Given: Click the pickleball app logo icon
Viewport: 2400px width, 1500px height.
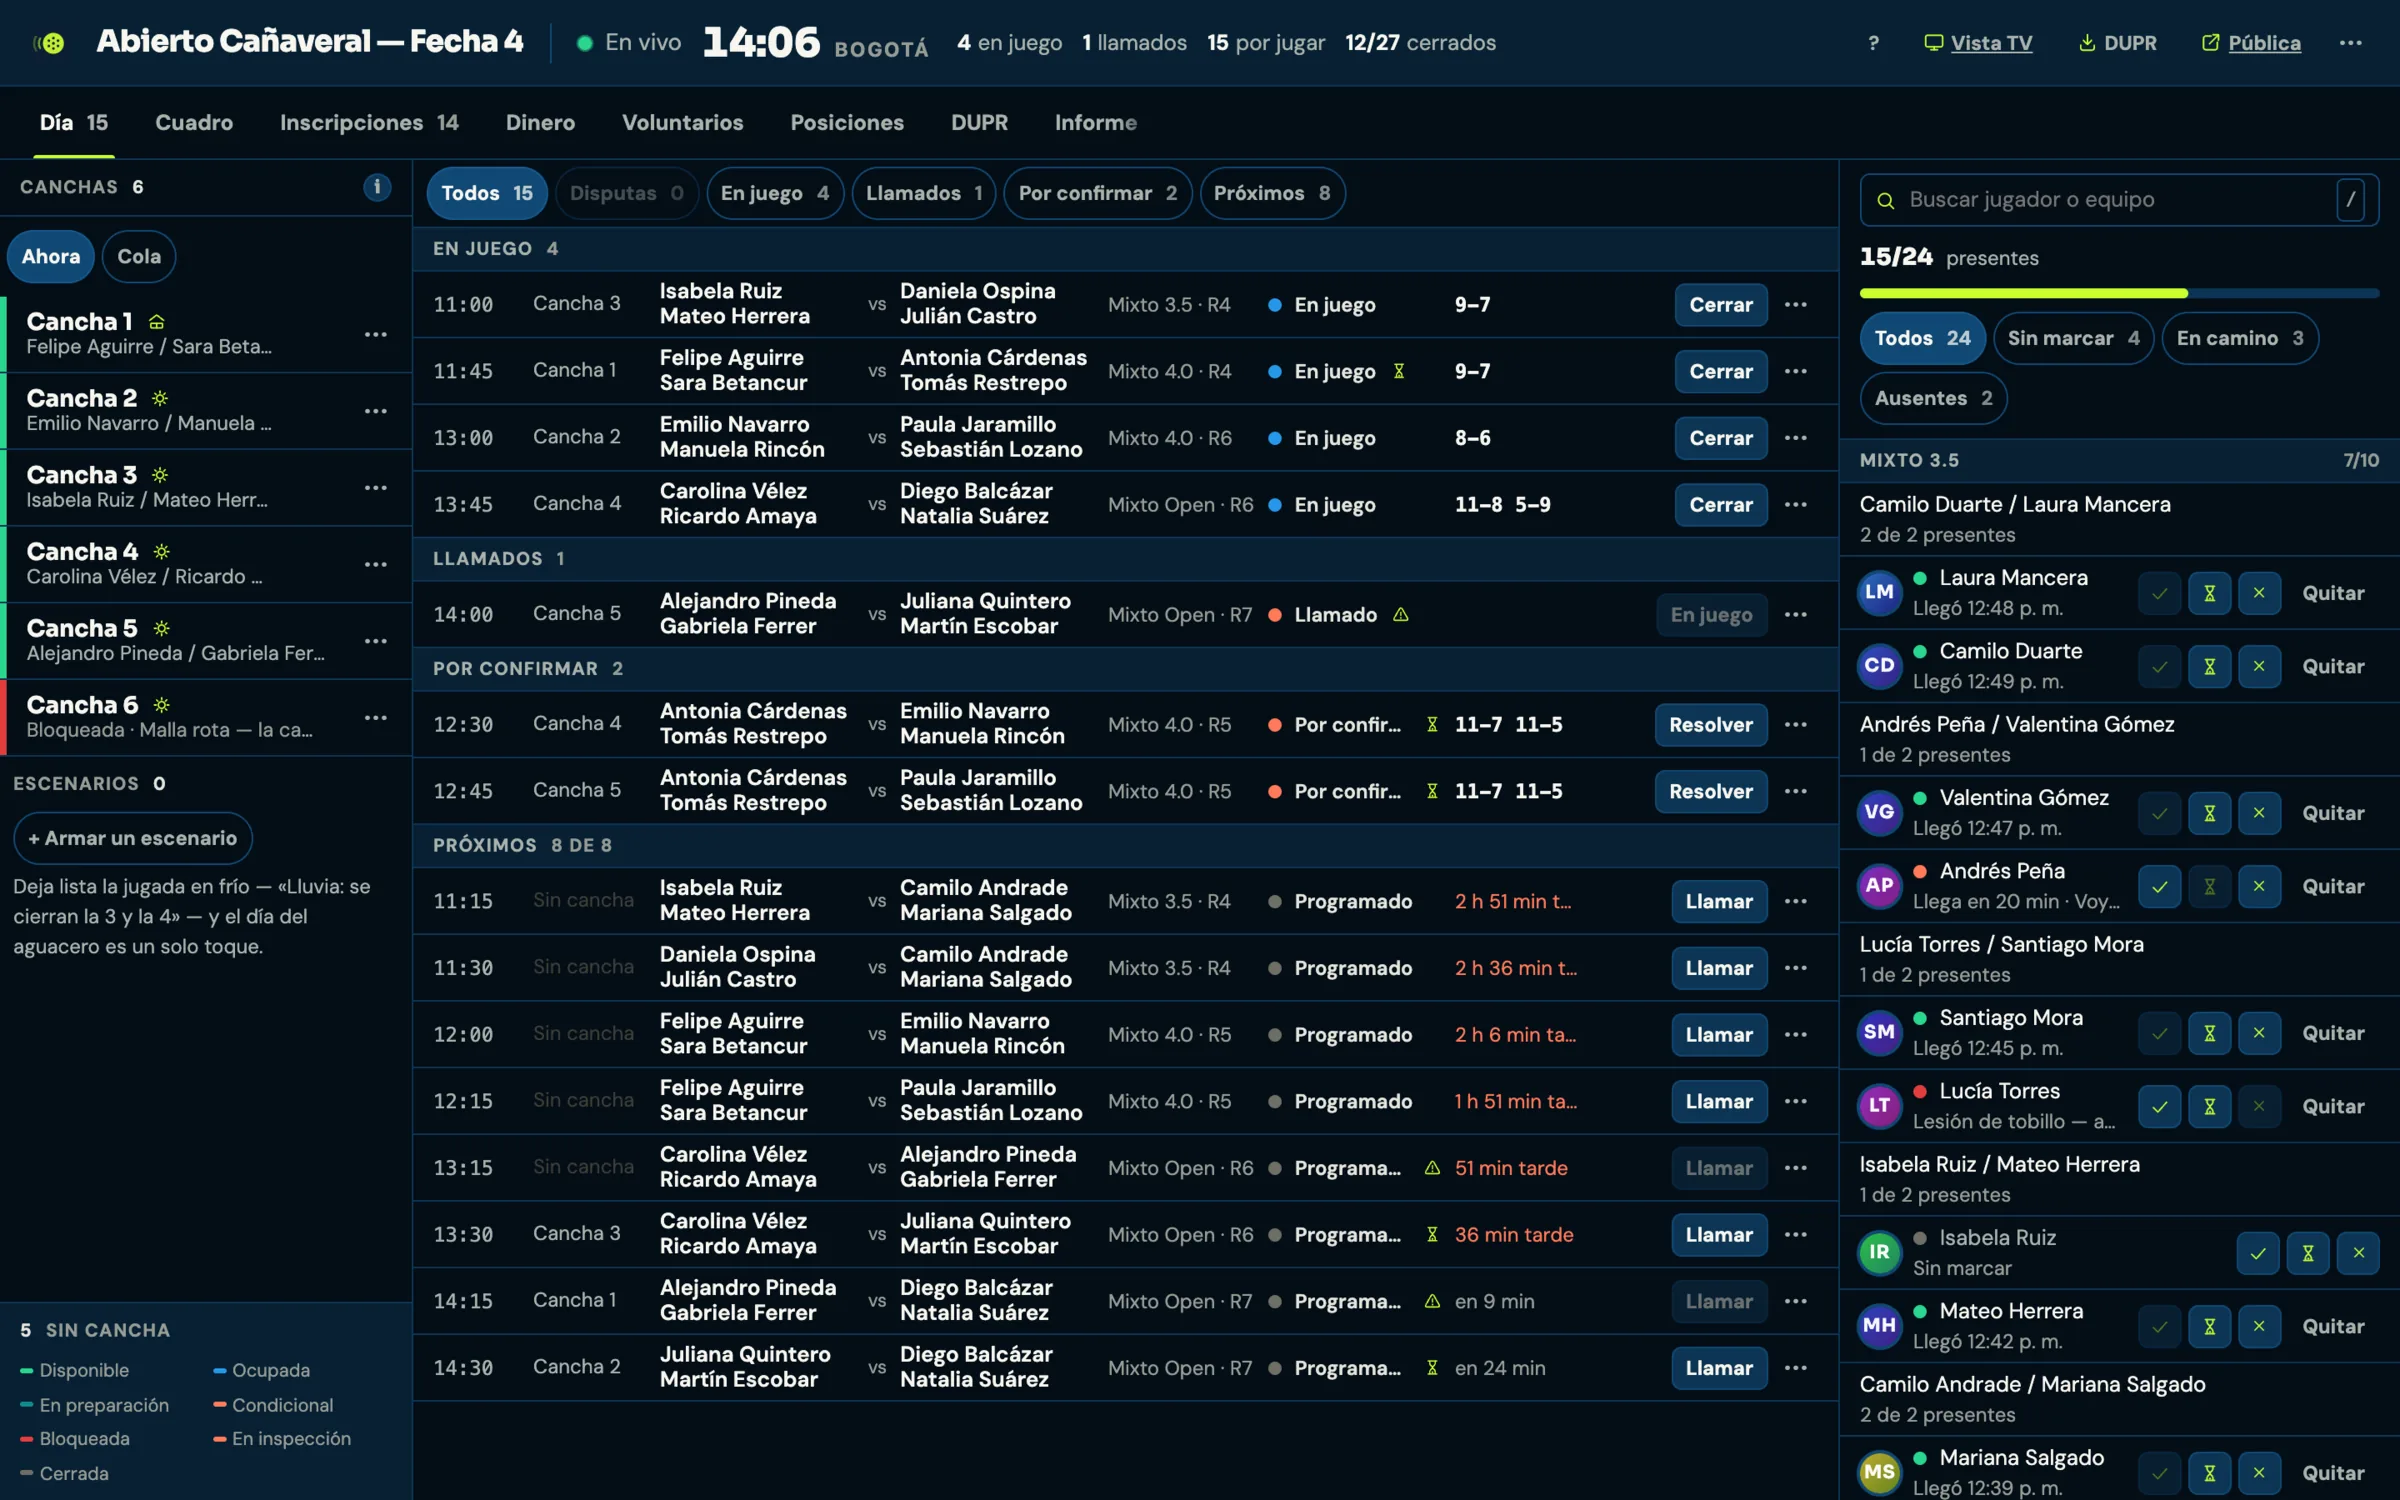Looking at the screenshot, I should (50, 42).
